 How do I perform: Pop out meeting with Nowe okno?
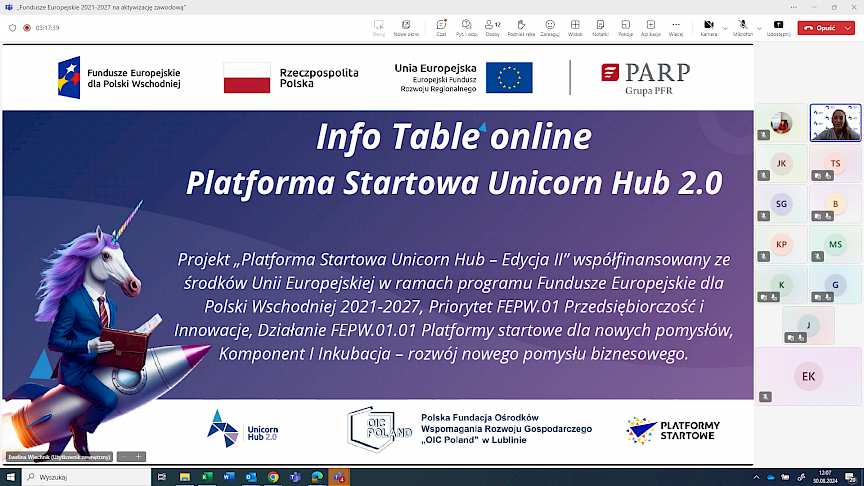click(x=406, y=28)
